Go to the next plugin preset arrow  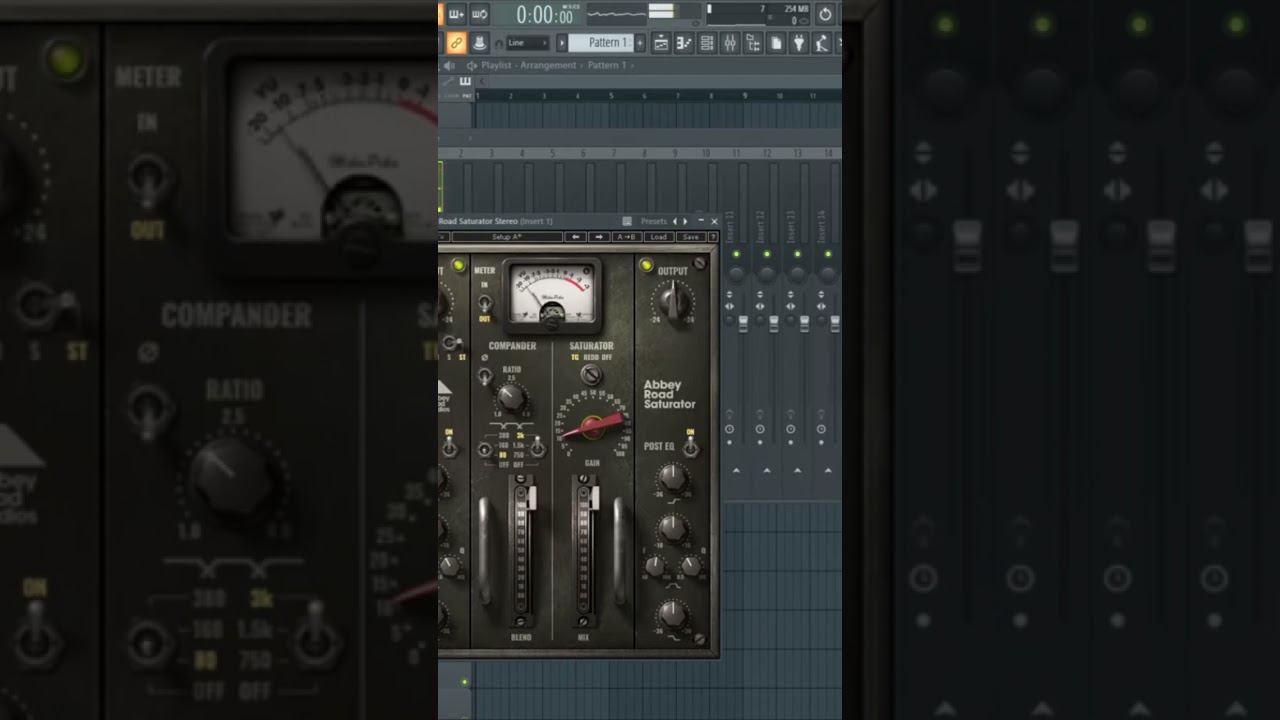coord(685,221)
